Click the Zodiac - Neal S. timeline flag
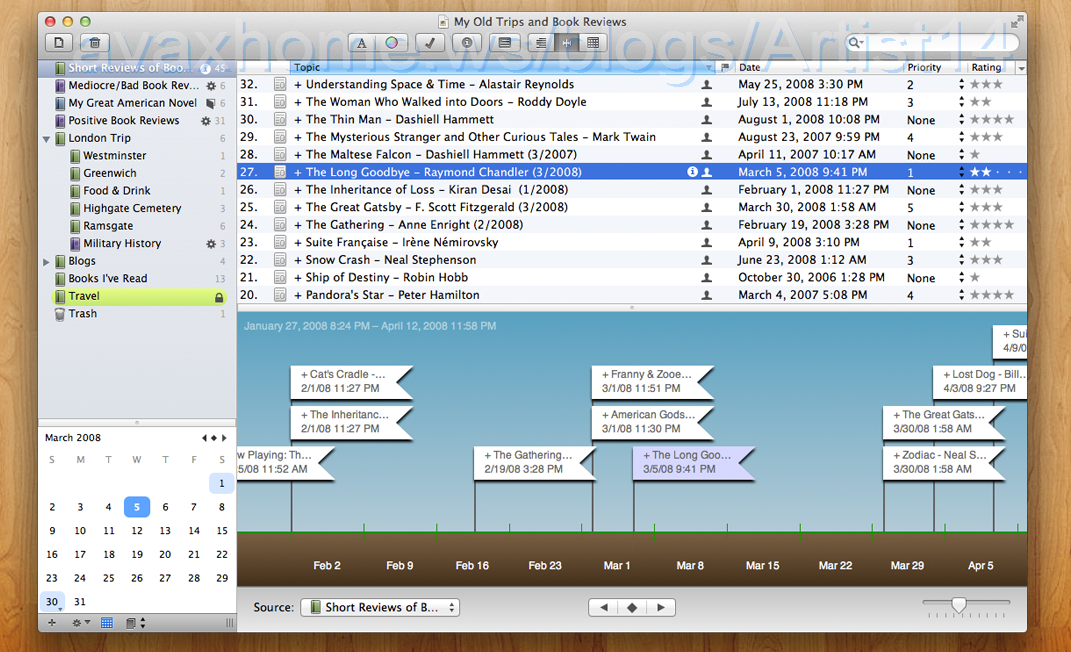Screen dimensions: 1071x652 [x=944, y=462]
